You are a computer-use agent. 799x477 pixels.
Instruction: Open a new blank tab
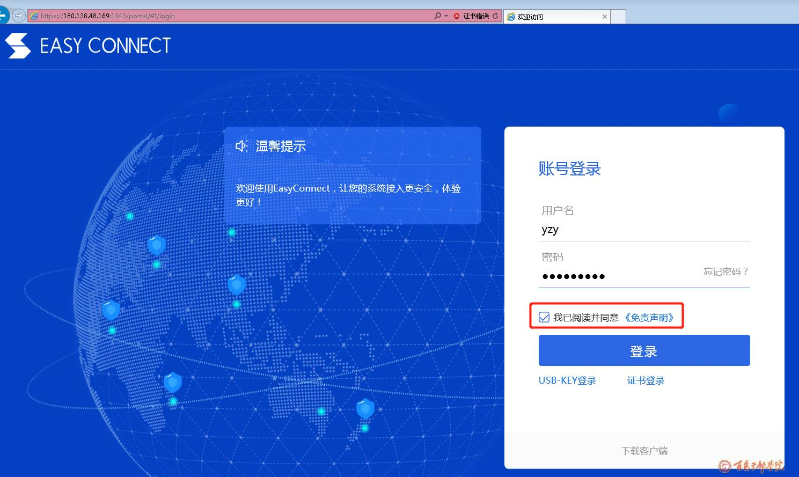(618, 17)
